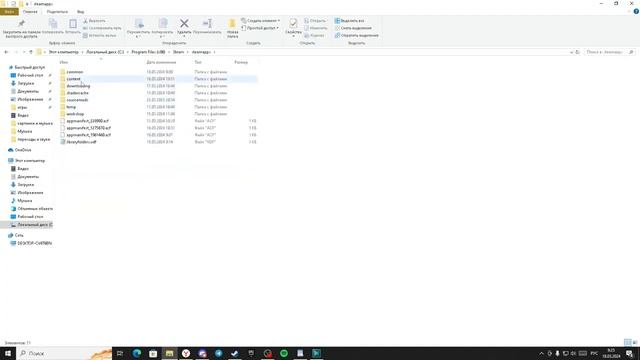Sort by the Дата изменения column header
This screenshot has height=360, width=640.
161,62
